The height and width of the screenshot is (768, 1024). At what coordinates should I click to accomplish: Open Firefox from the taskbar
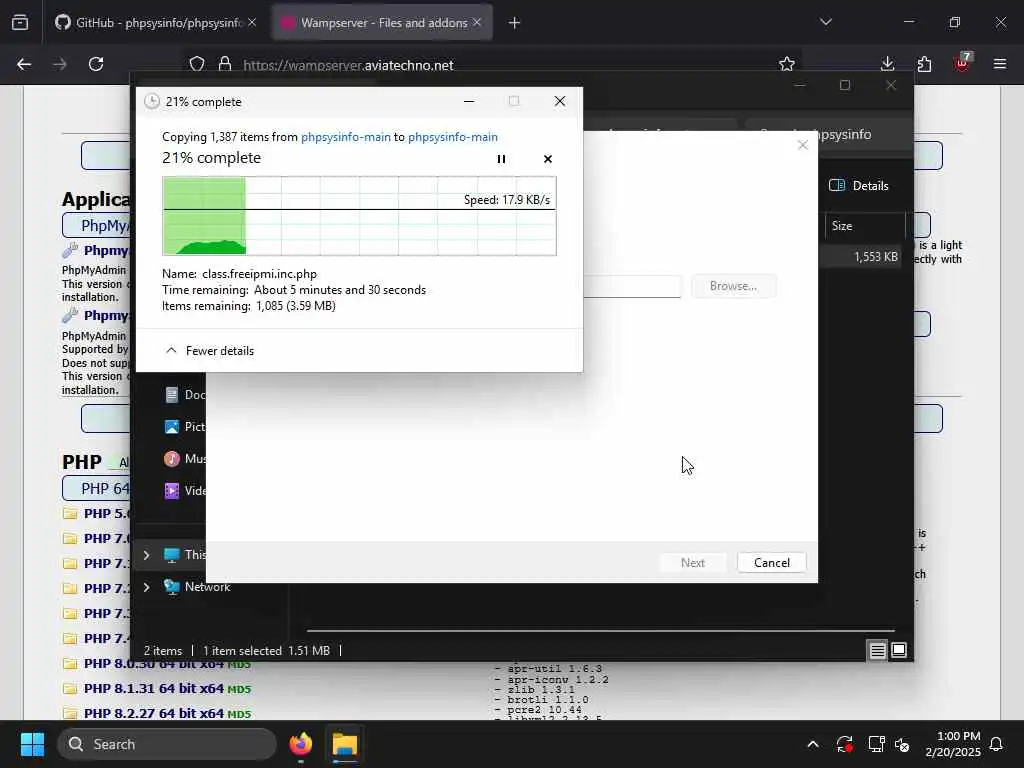click(x=301, y=744)
